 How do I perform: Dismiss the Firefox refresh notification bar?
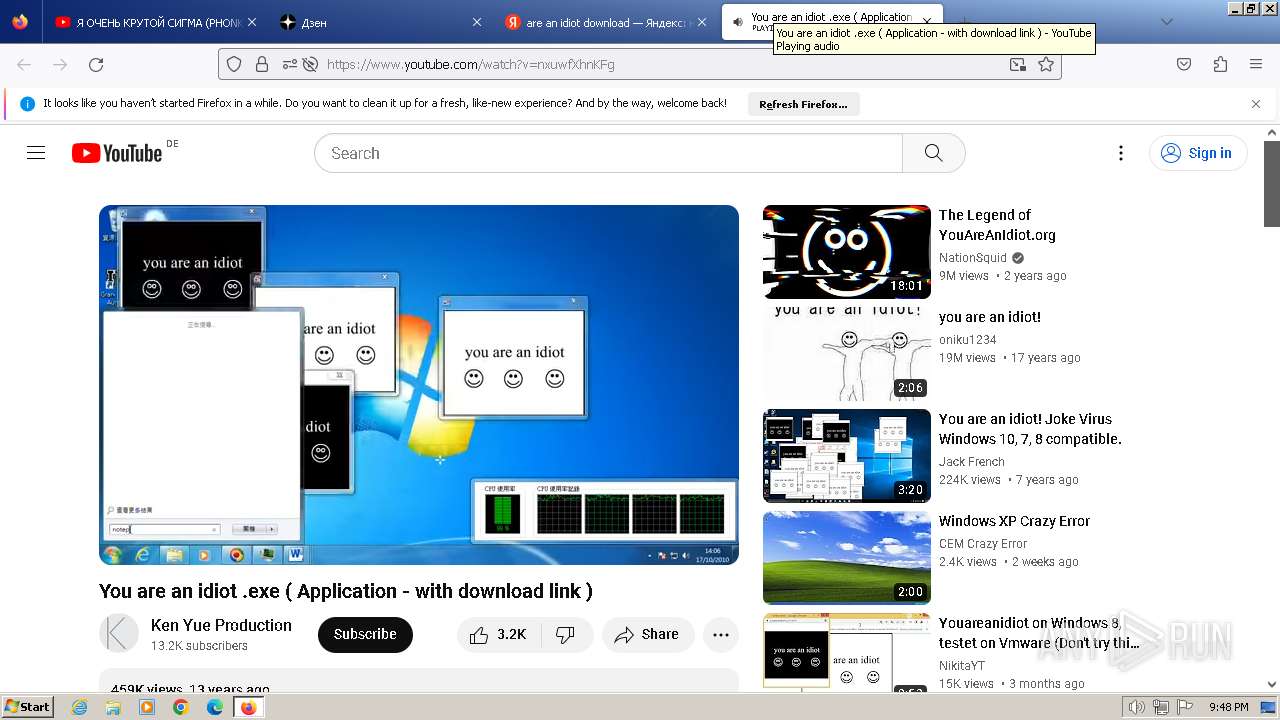point(1256,103)
